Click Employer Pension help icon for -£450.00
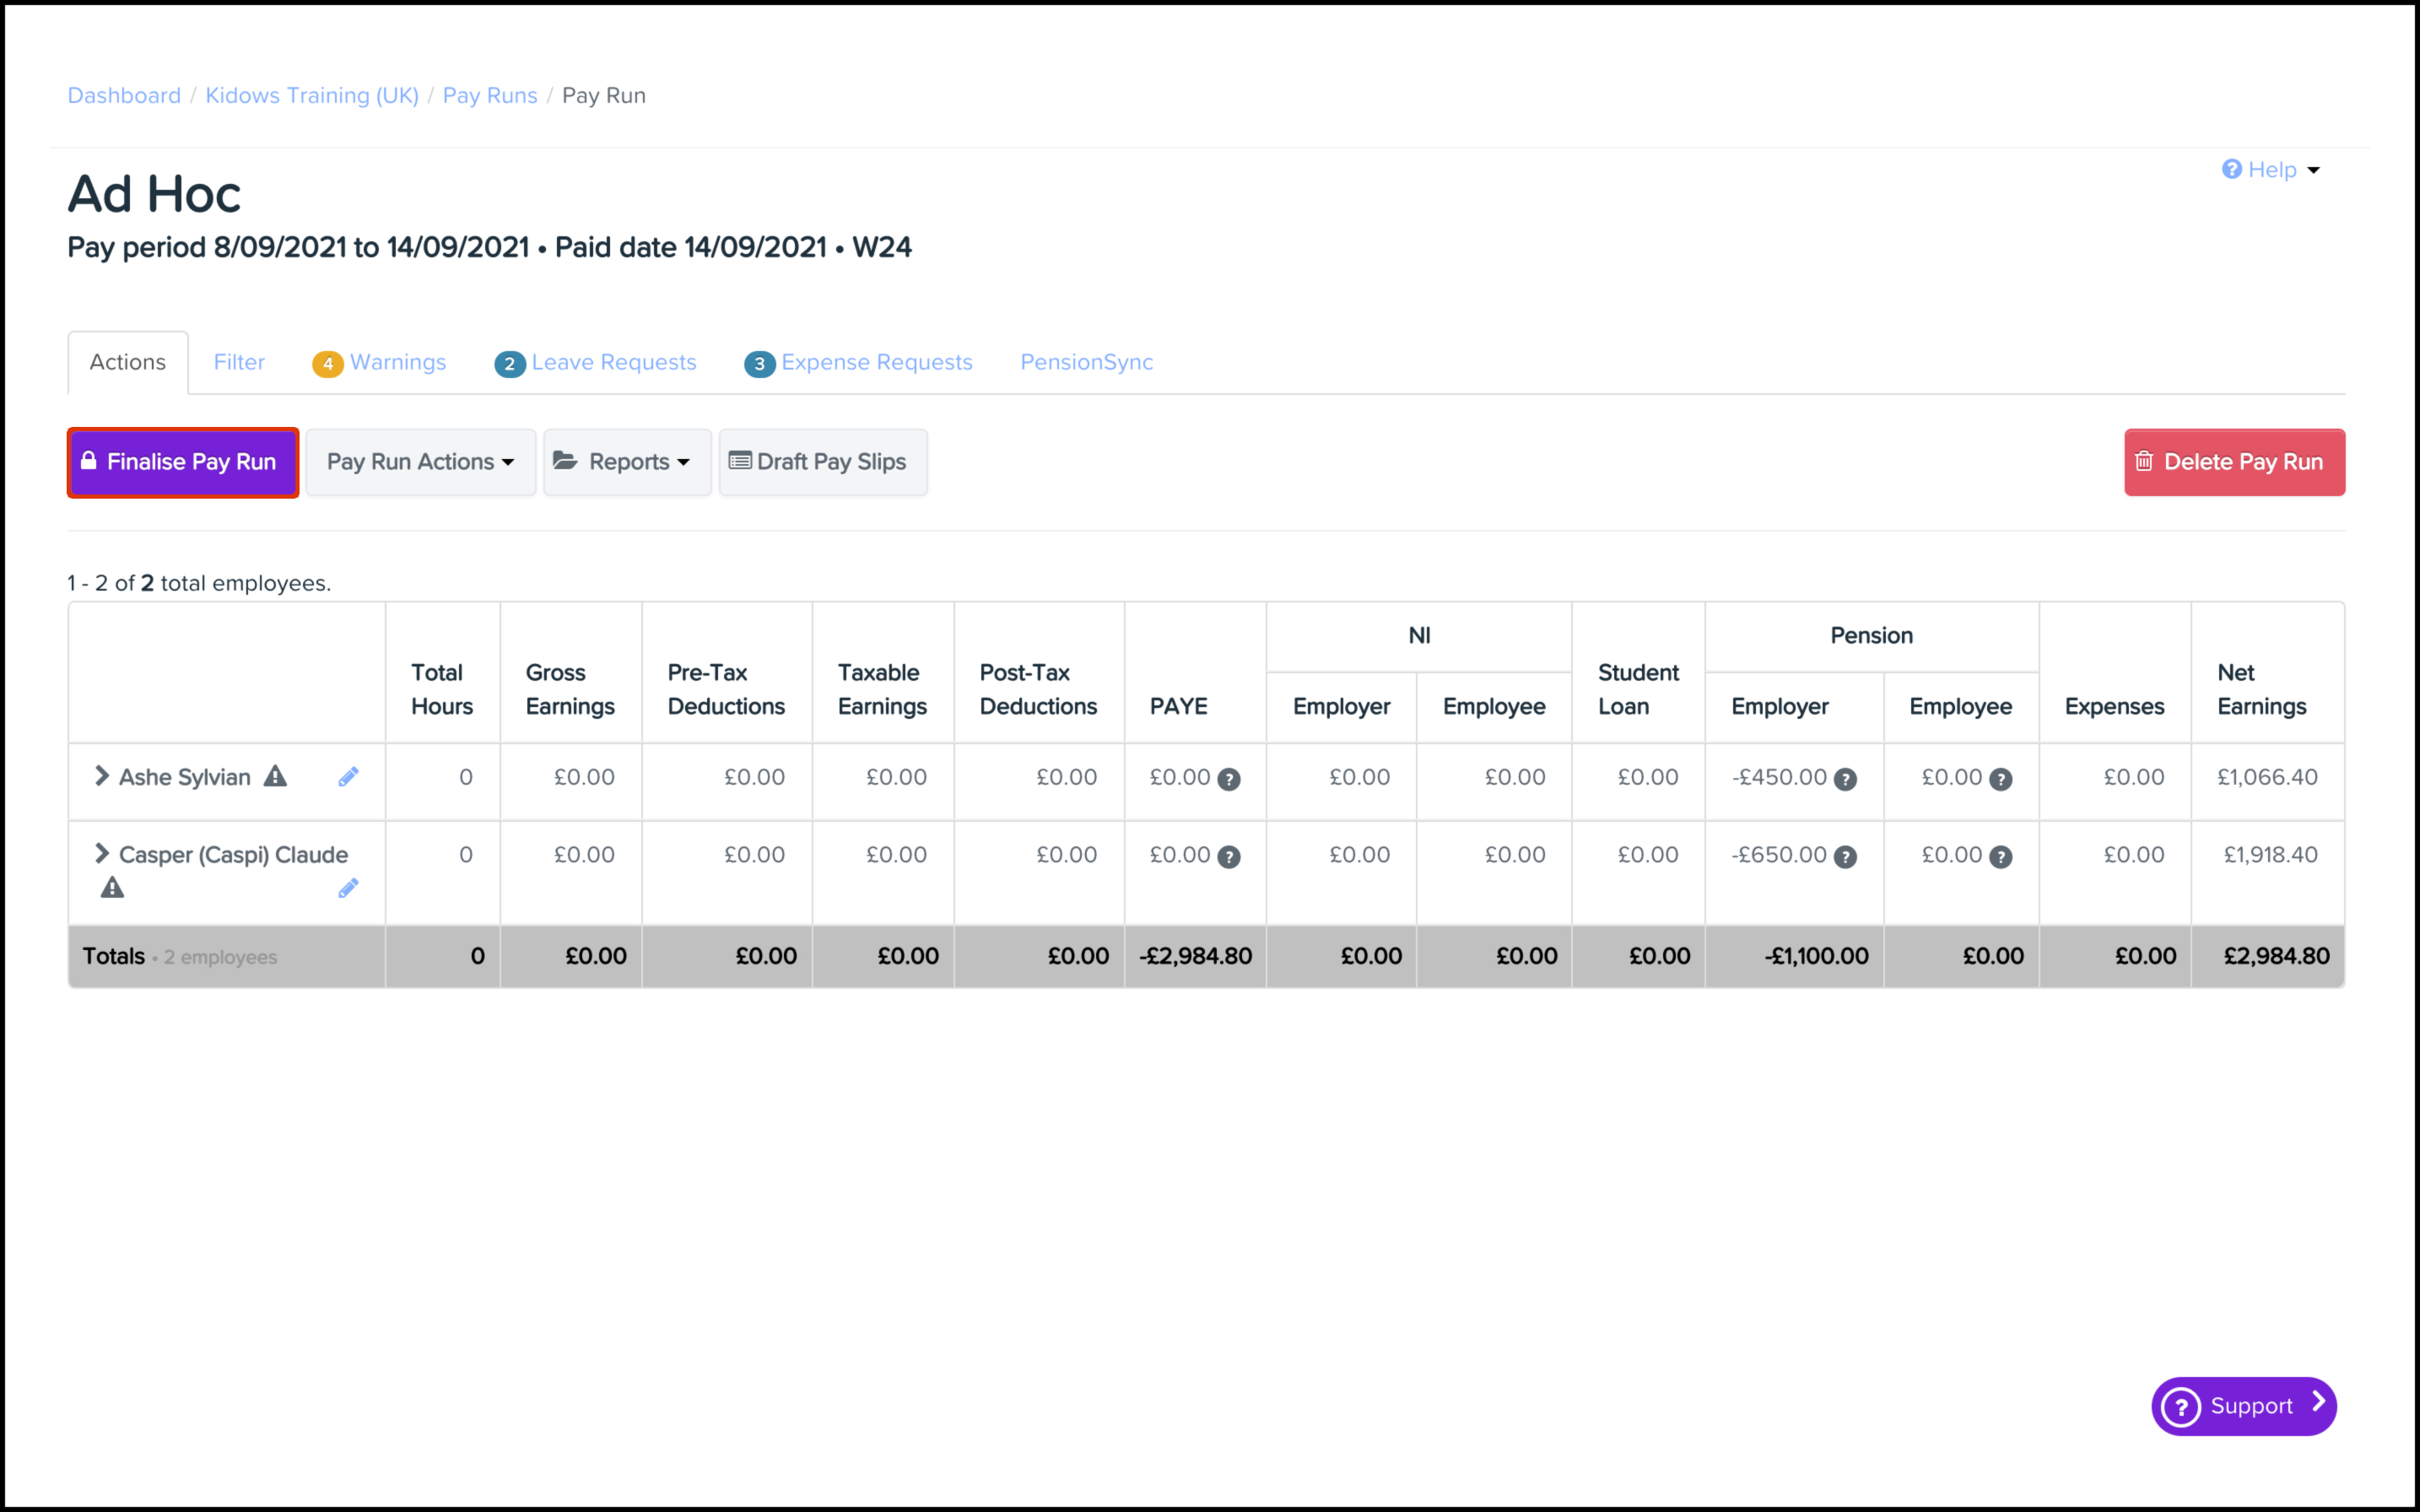Screen dimensions: 2420x1512 coord(1845,779)
